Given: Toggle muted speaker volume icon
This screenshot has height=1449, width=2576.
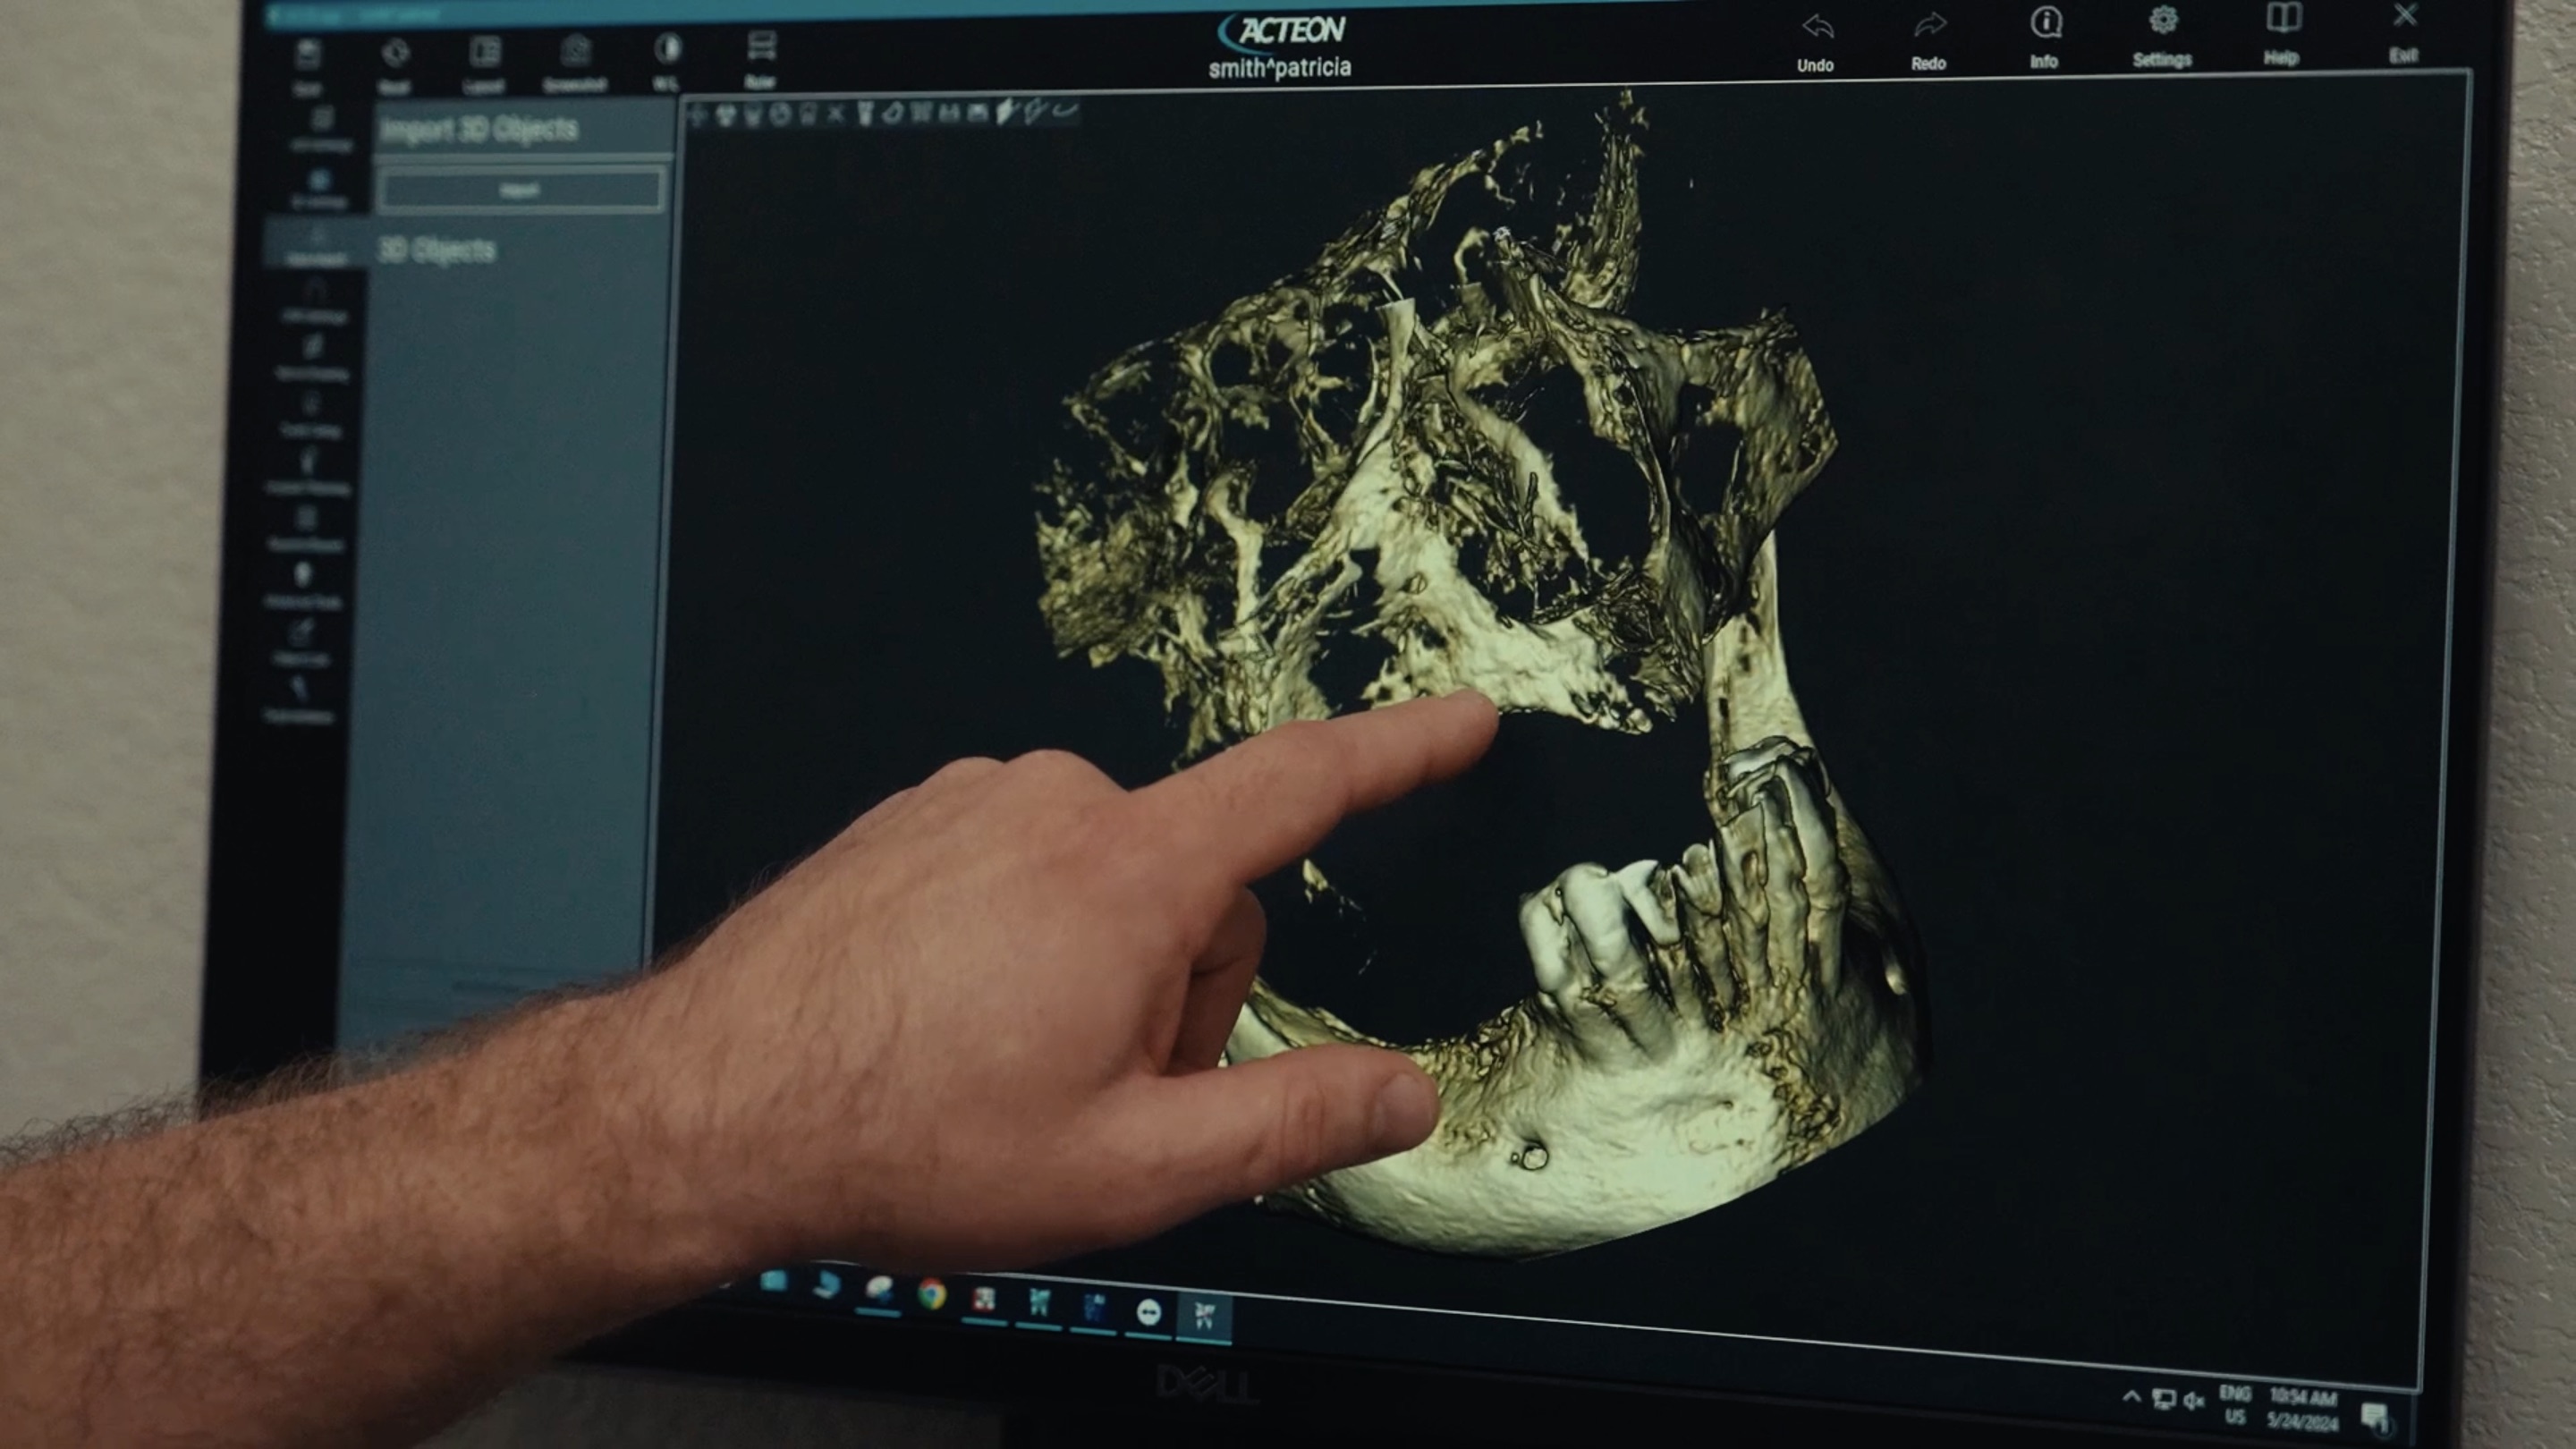Looking at the screenshot, I should [x=2193, y=1400].
